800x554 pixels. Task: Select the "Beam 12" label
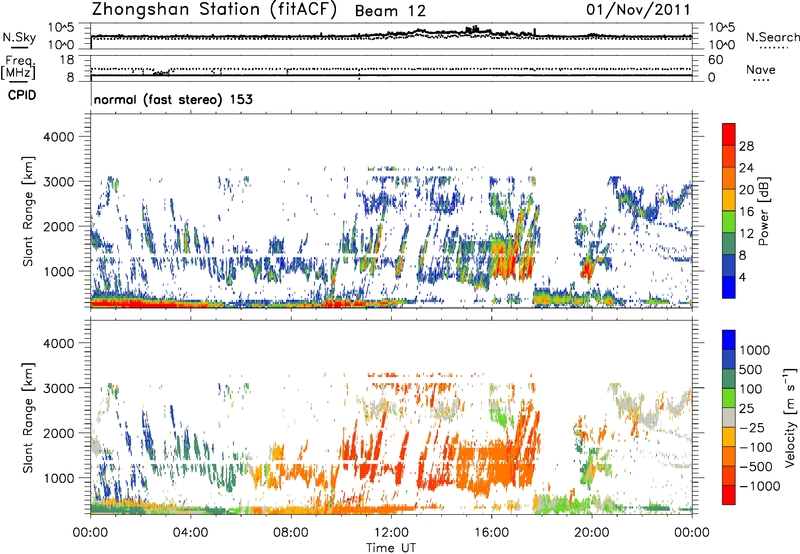point(390,11)
